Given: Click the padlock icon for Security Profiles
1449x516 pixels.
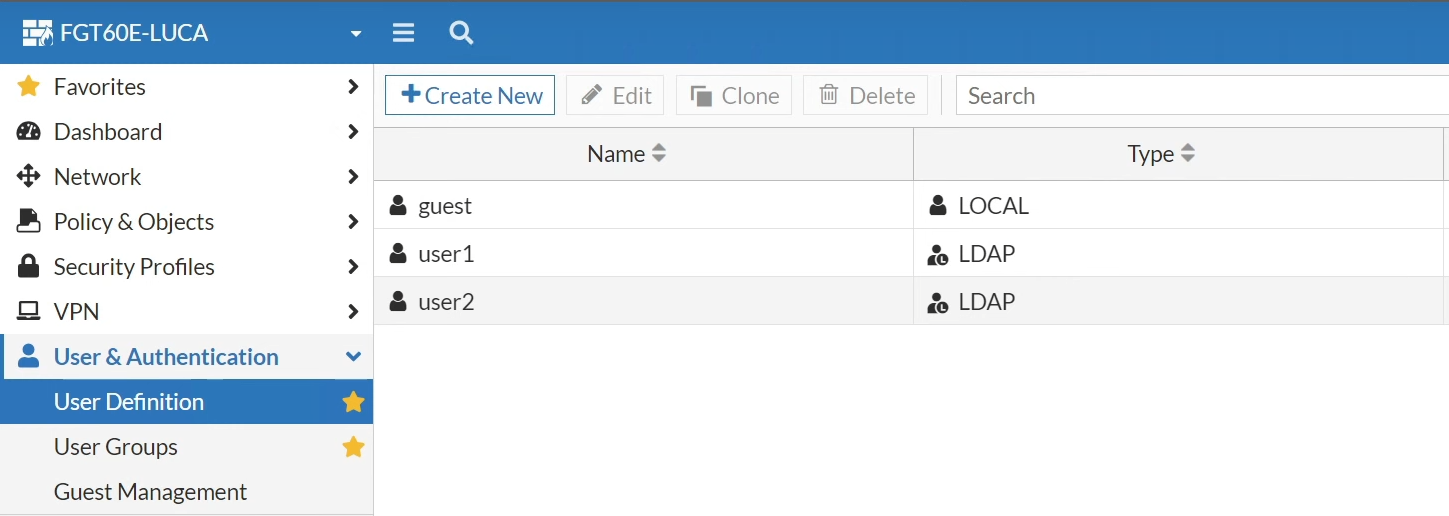Looking at the screenshot, I should point(29,267).
